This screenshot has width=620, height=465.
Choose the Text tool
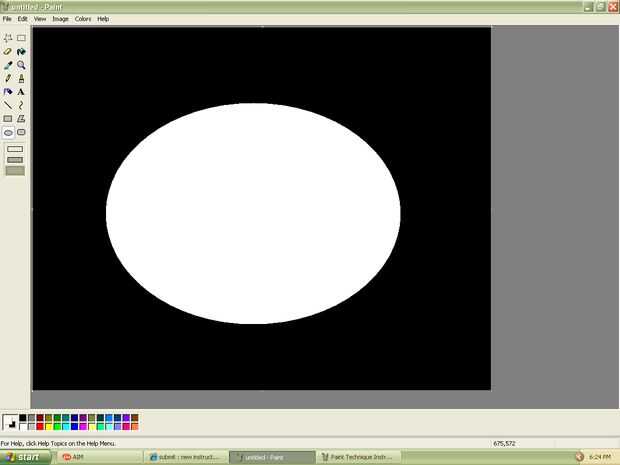pyautogui.click(x=21, y=91)
